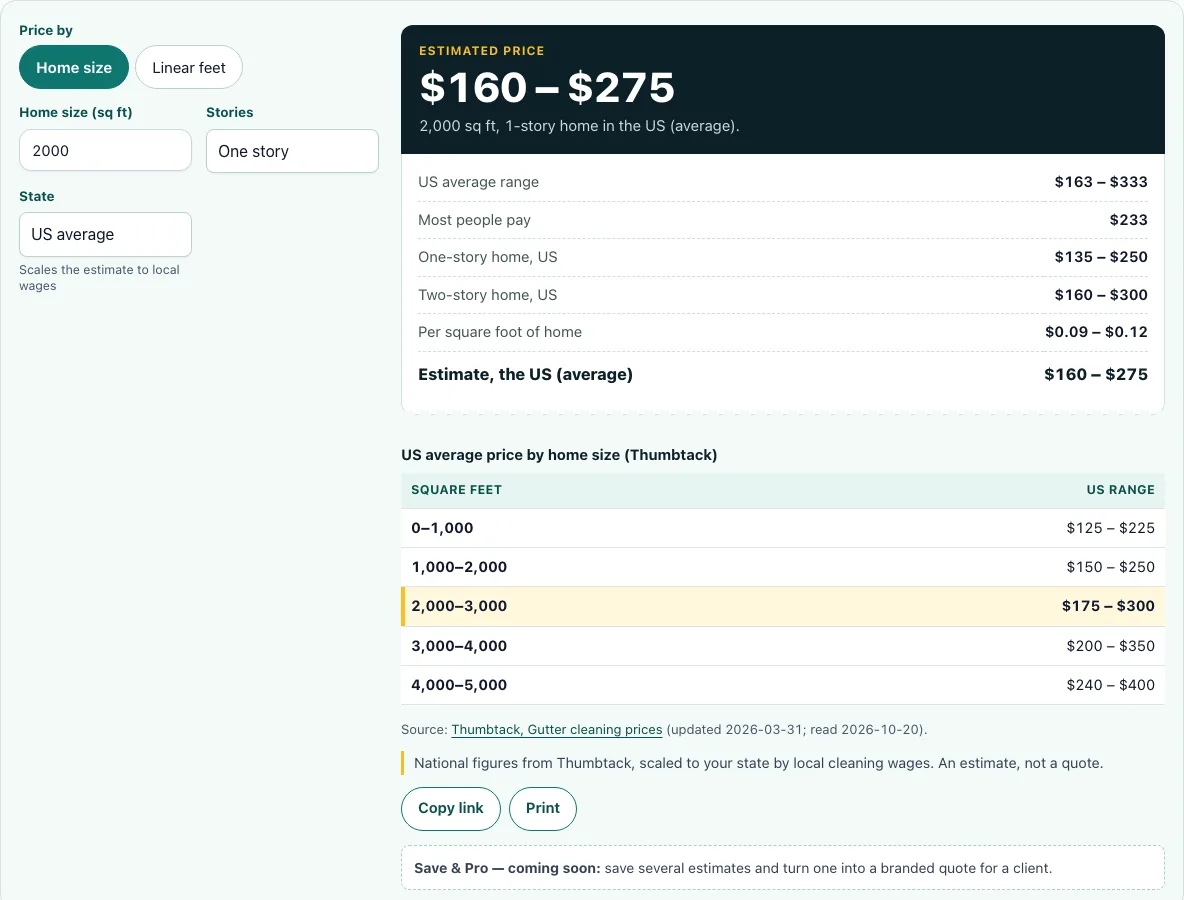The width and height of the screenshot is (1184, 900).
Task: Select the 3,000–4,000 square feet row
Action: click(x=783, y=646)
